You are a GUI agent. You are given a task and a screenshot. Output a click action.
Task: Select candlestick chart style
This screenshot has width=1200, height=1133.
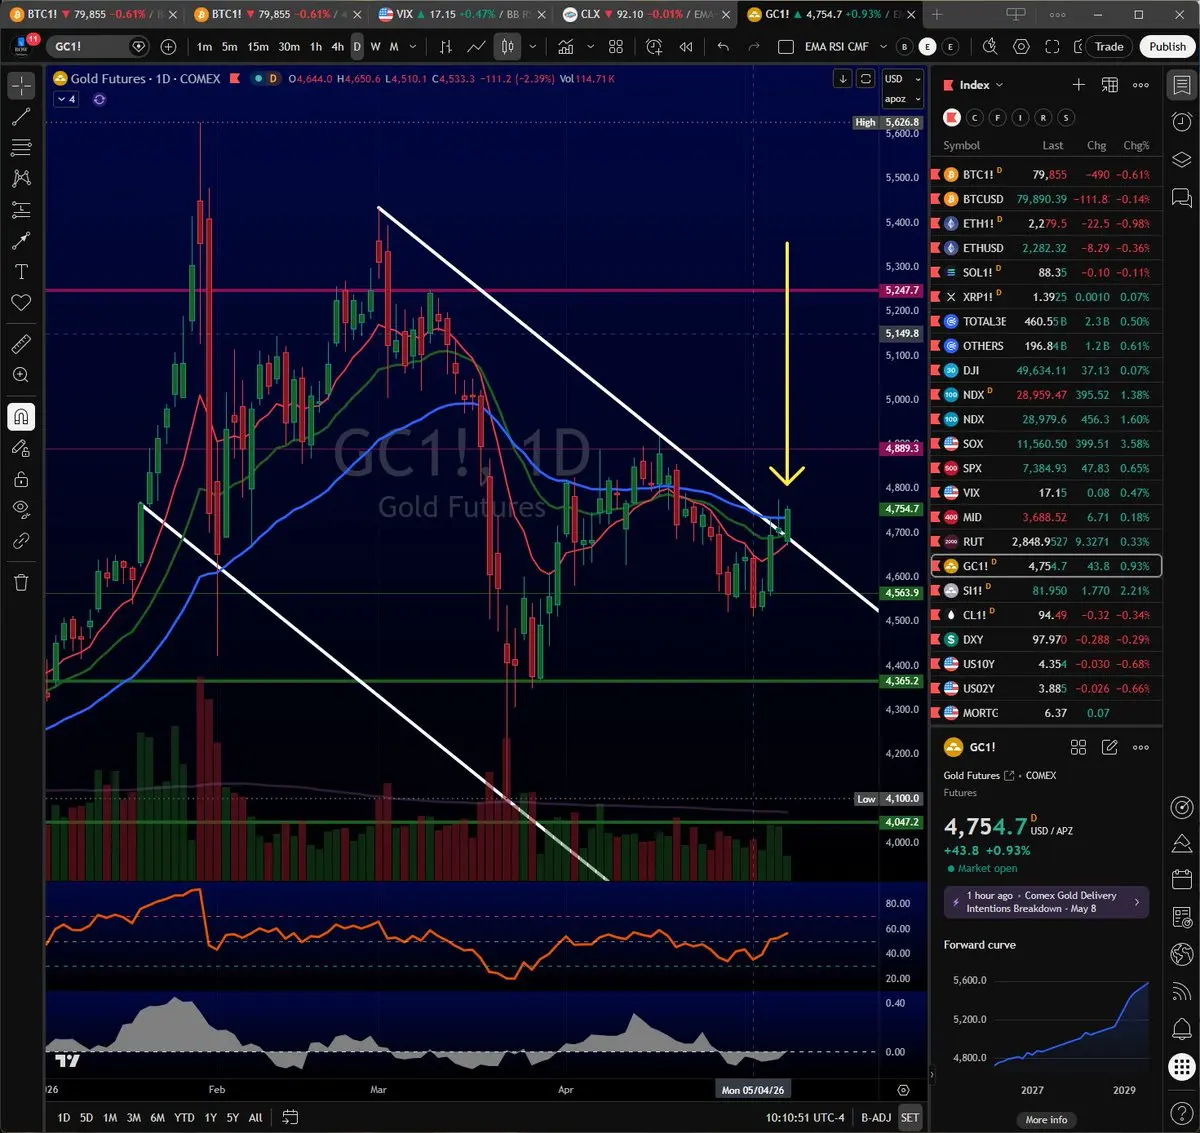tap(507, 47)
